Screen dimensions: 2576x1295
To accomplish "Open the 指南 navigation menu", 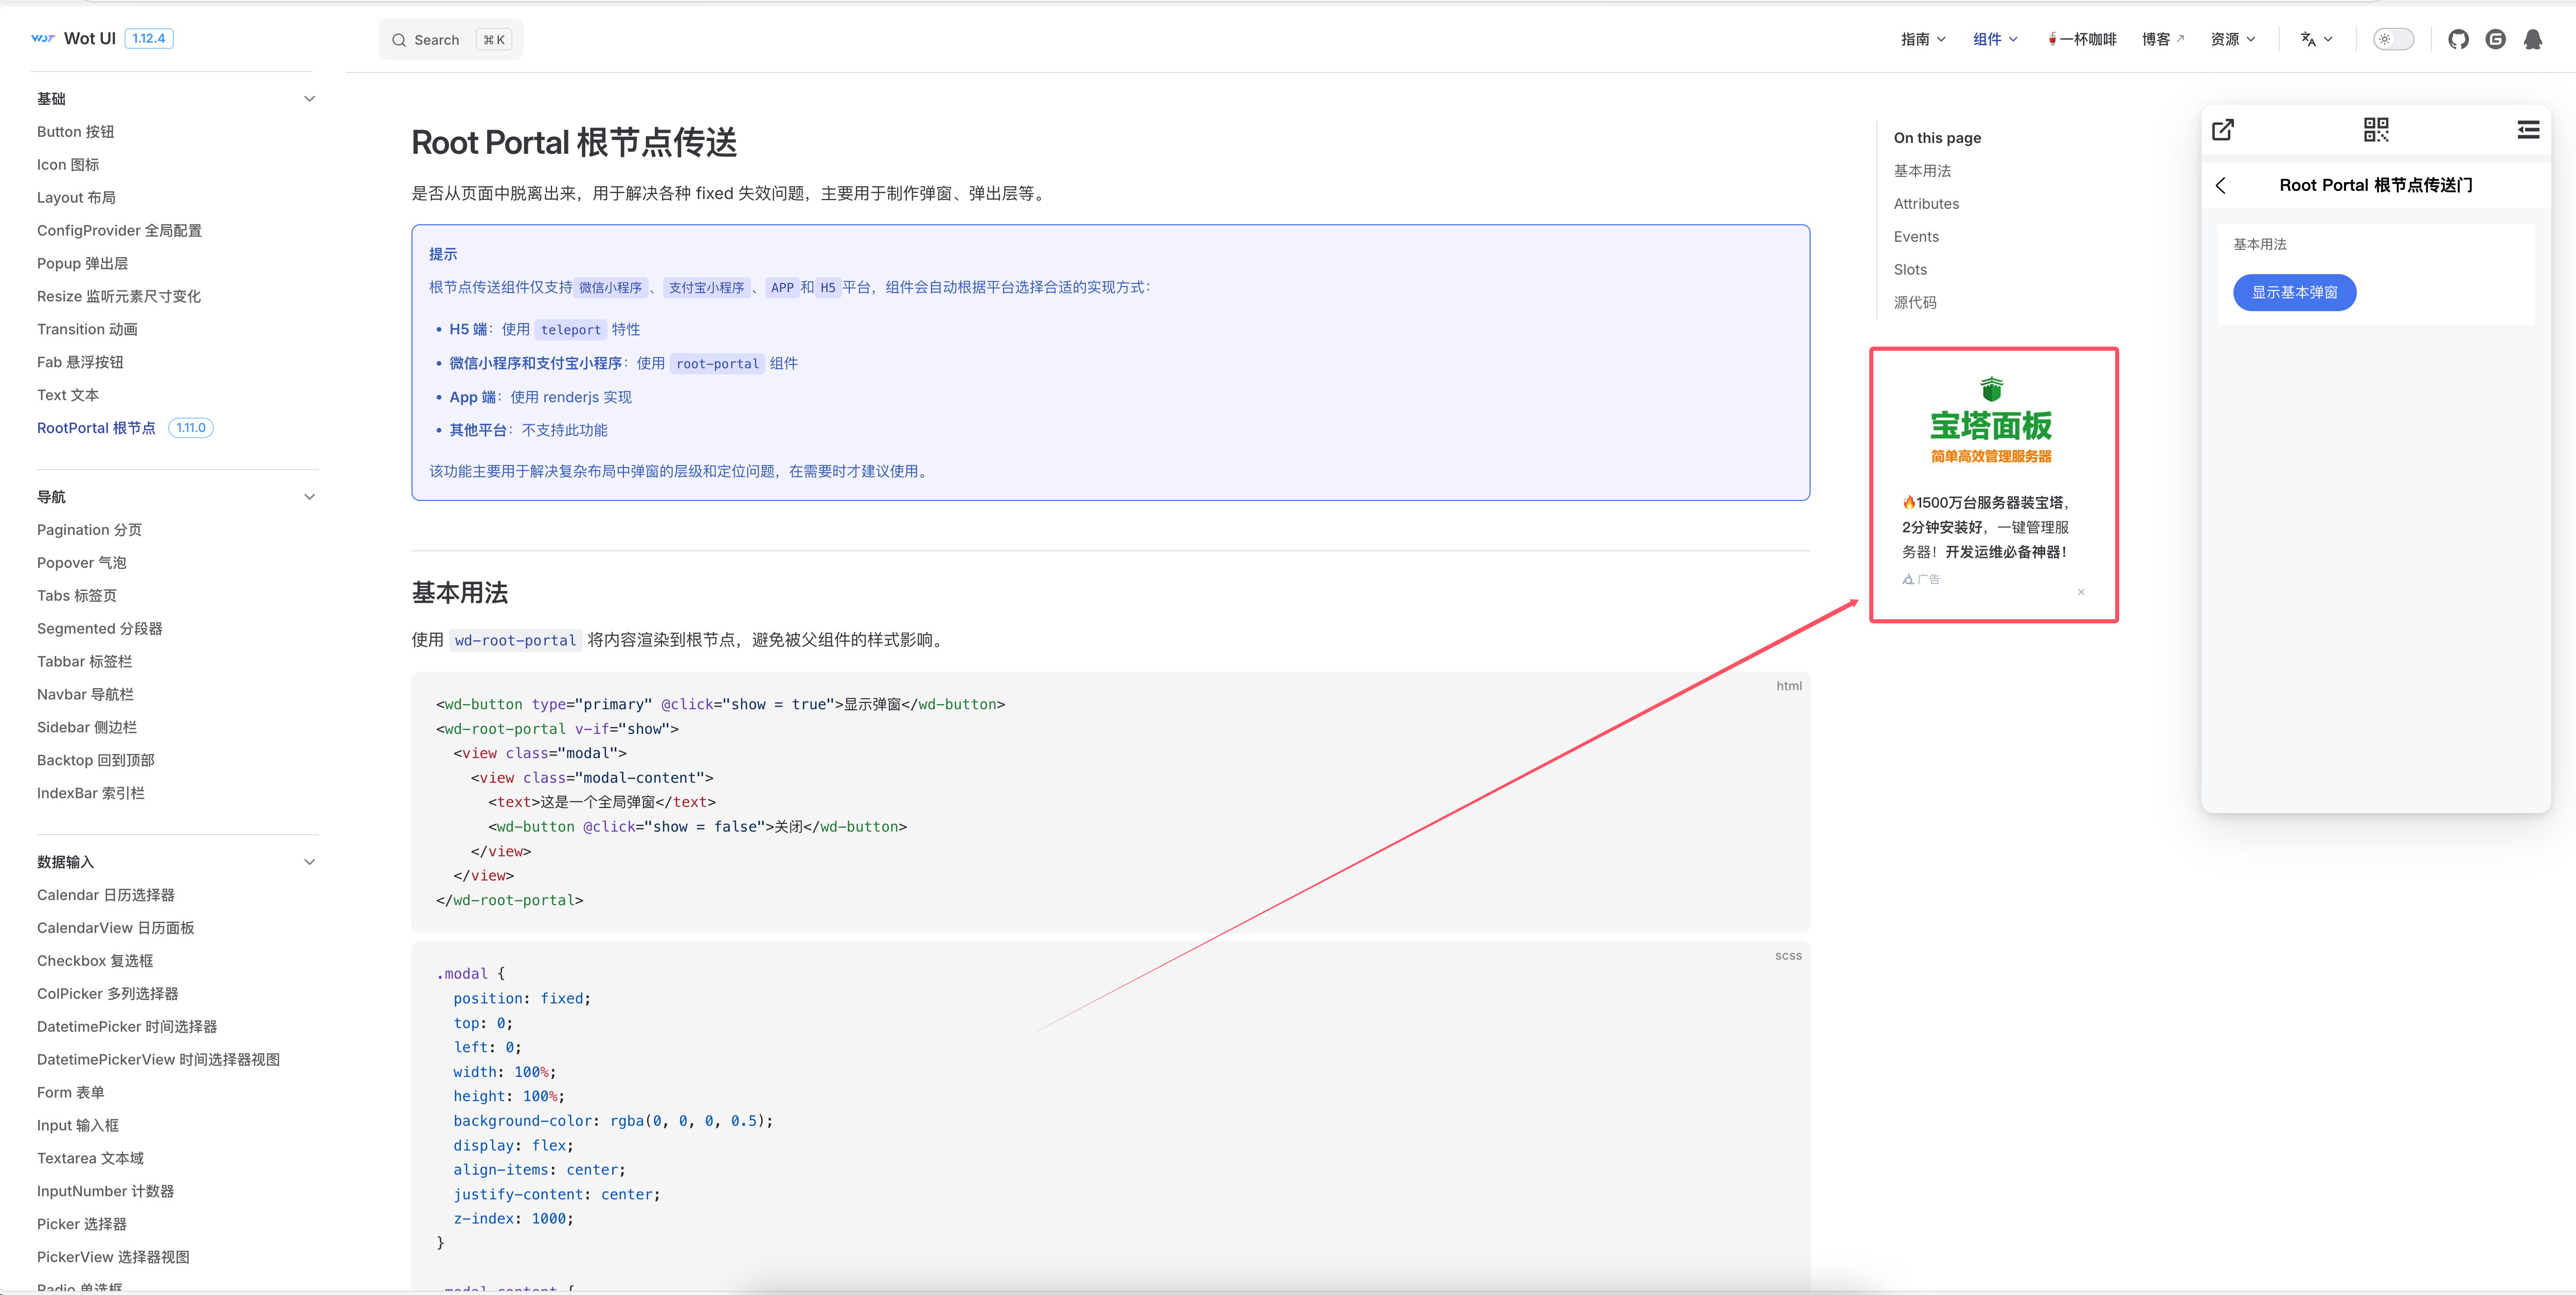I will [1922, 39].
